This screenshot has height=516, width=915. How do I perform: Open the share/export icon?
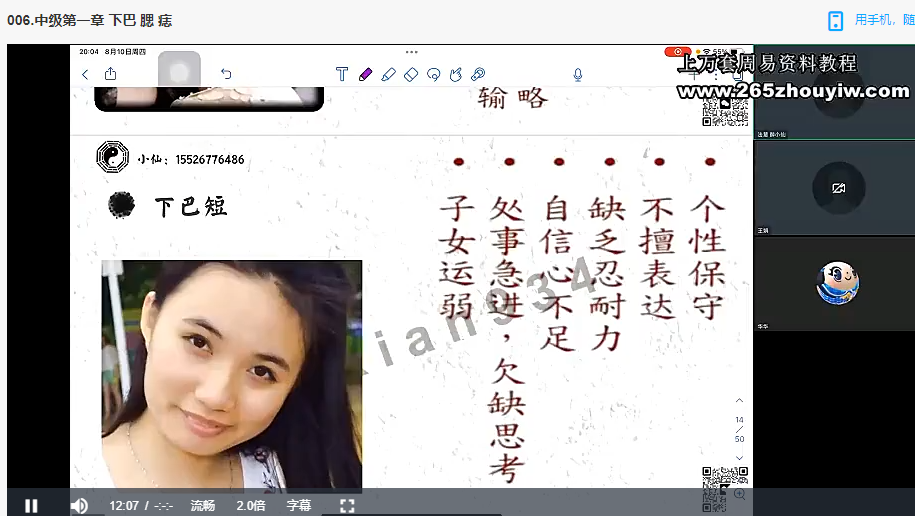click(110, 74)
